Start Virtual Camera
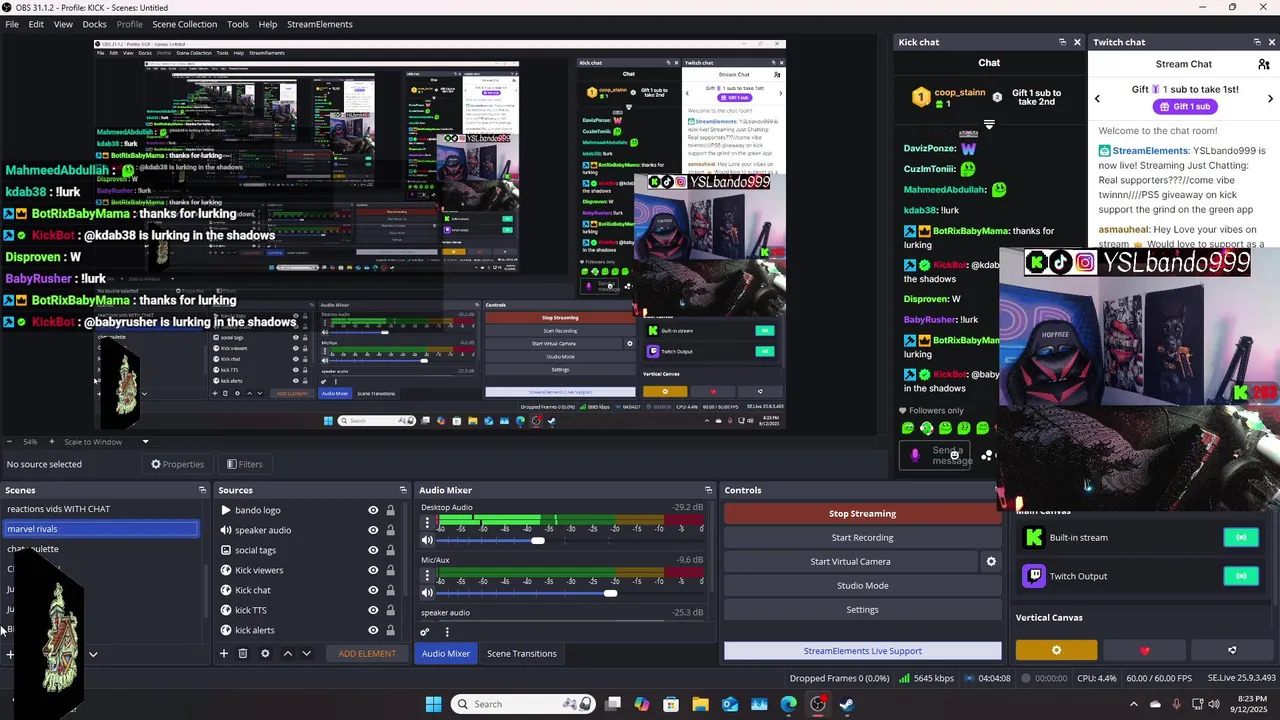 [x=850, y=561]
